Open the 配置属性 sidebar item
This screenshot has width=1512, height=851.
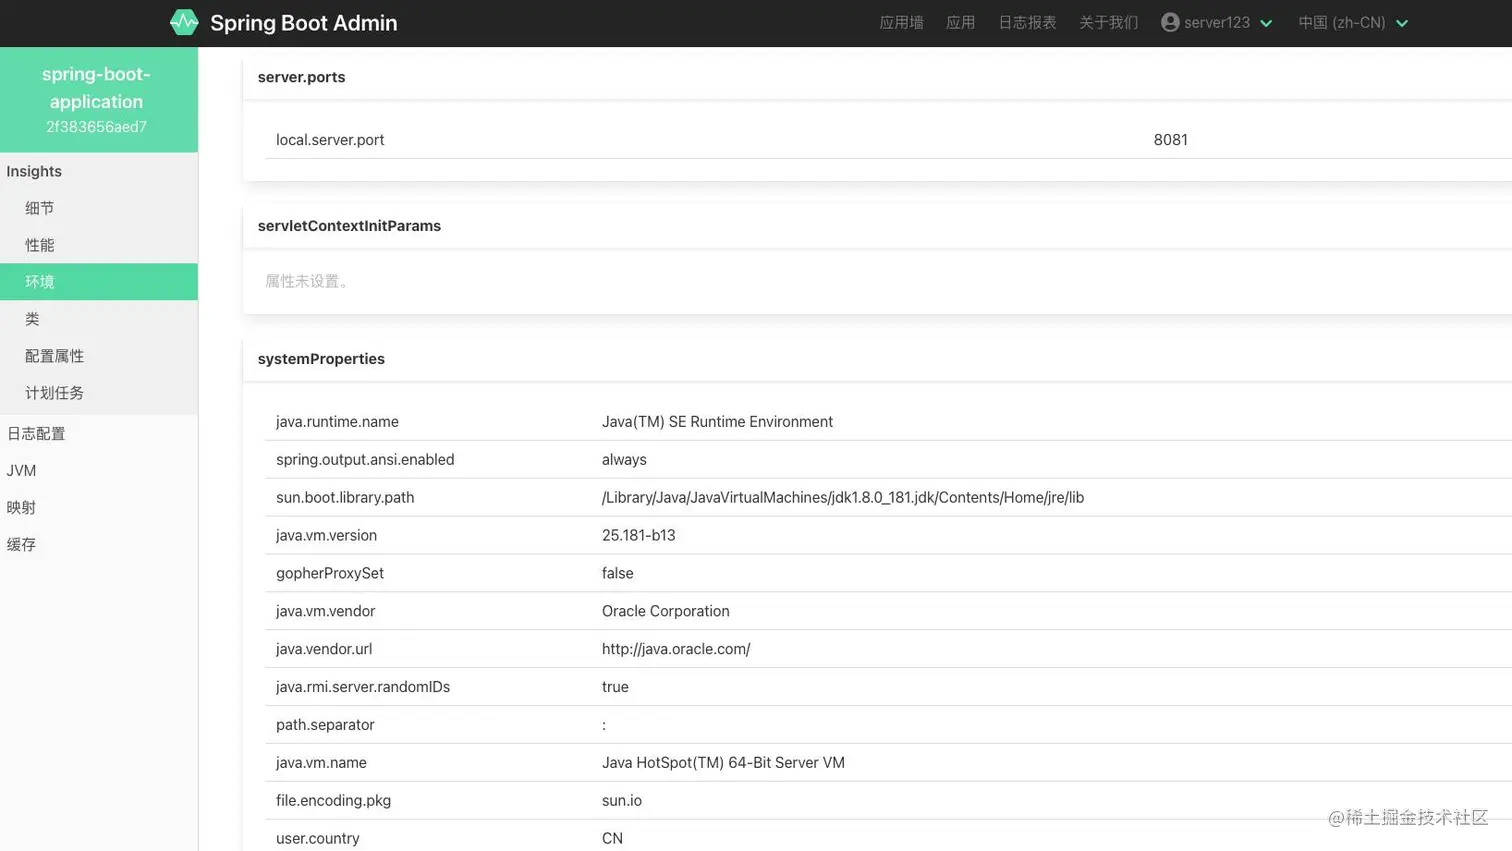click(99, 356)
